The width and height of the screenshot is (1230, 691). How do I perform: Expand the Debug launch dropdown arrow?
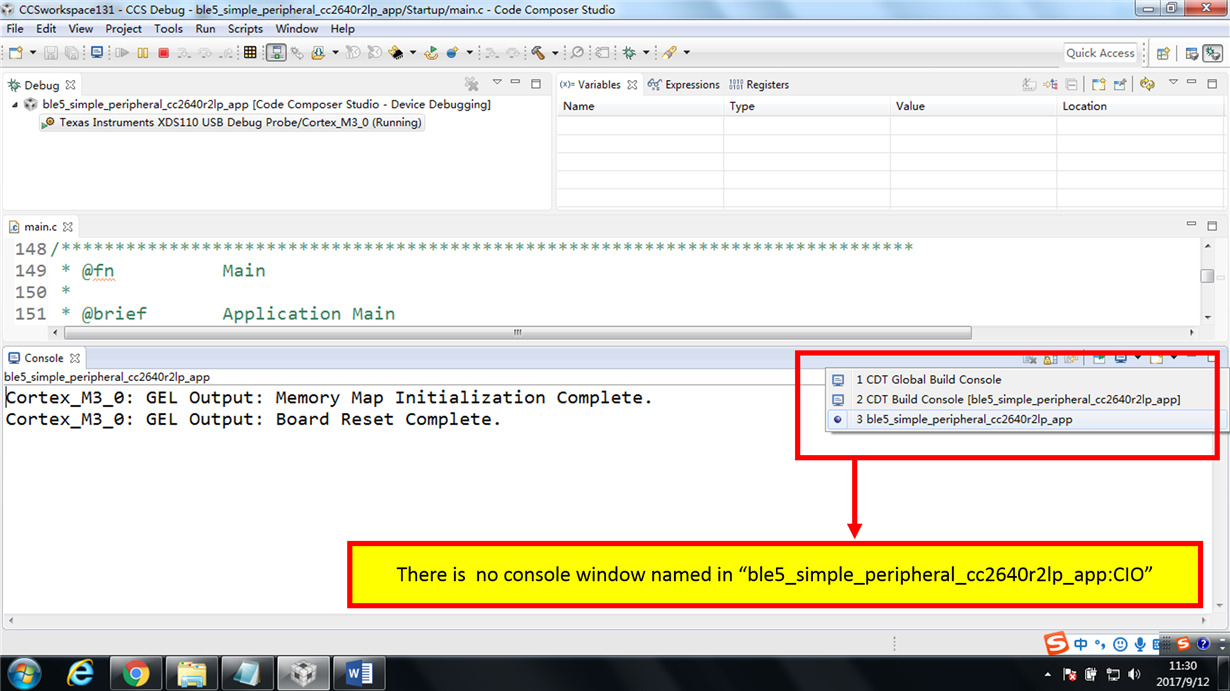coord(646,52)
